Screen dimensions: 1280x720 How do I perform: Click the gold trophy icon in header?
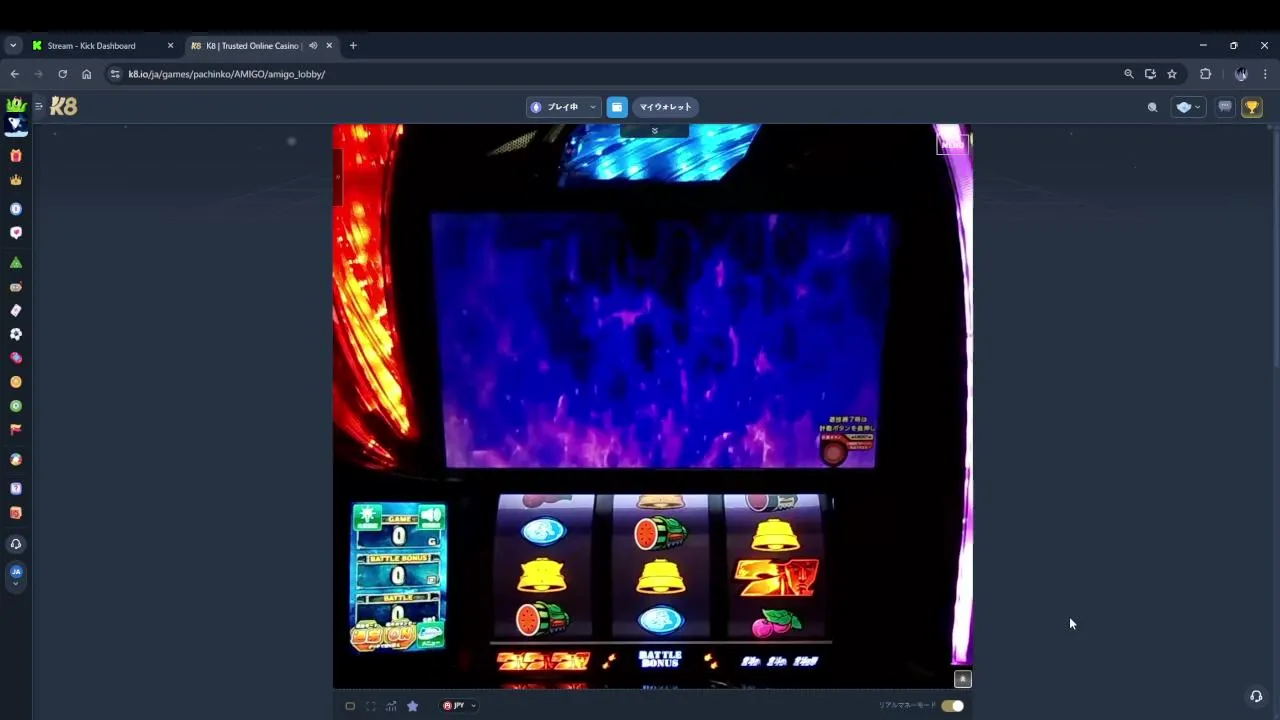(1252, 107)
